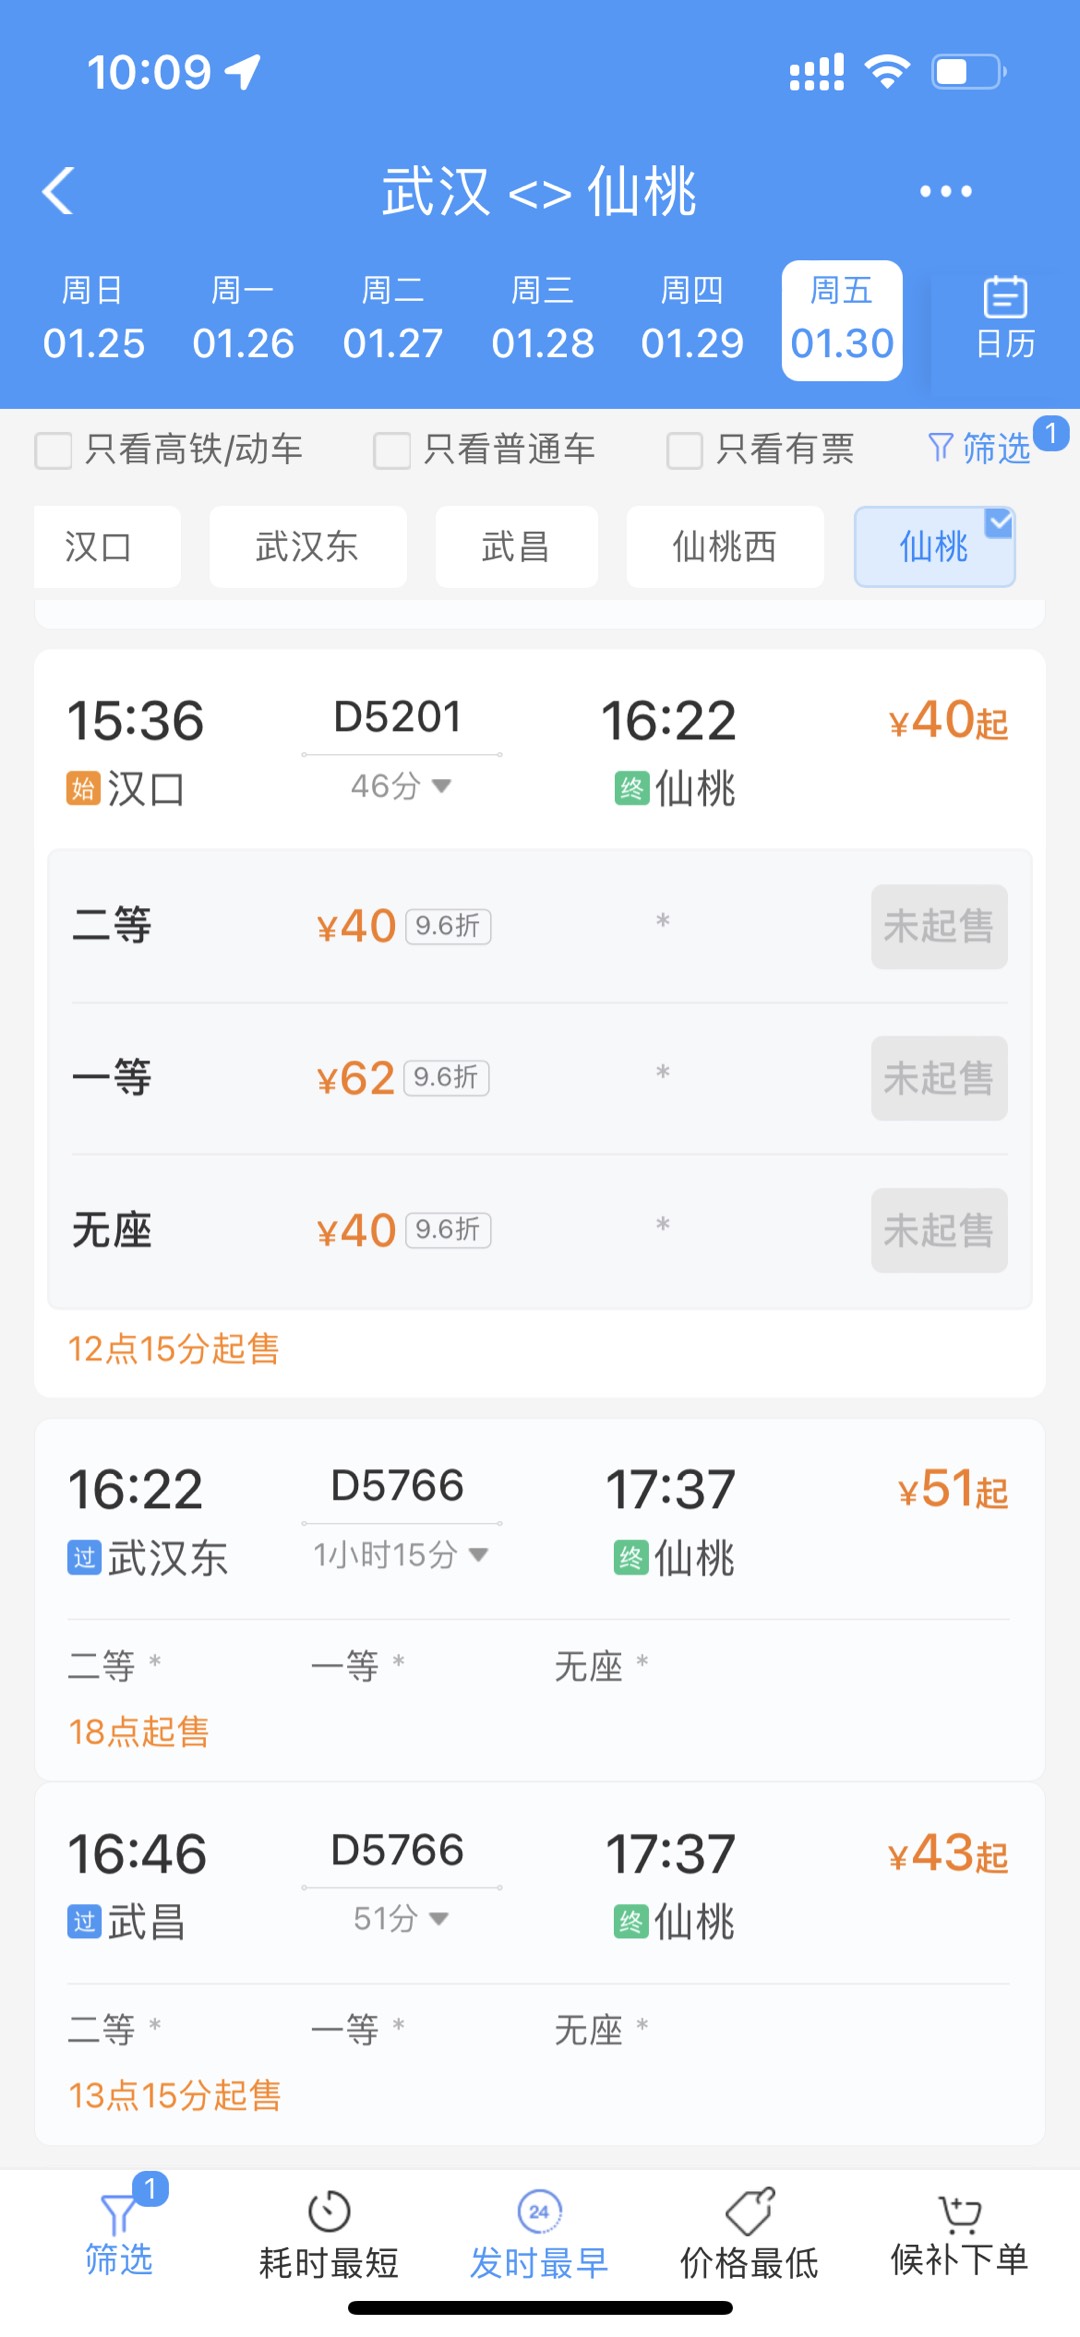Enable only high-speed/bullet trains checkbox
The image size is (1080, 2337).
[54, 450]
